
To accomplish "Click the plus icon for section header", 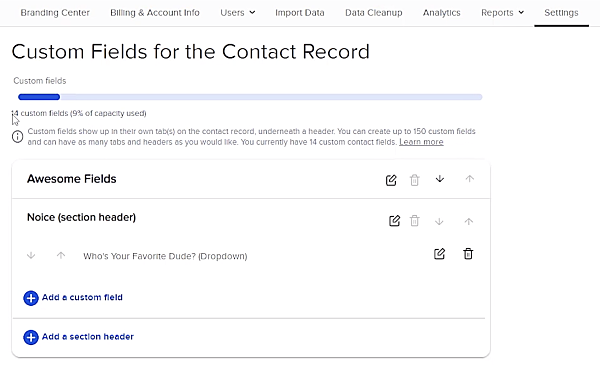I will coord(31,337).
